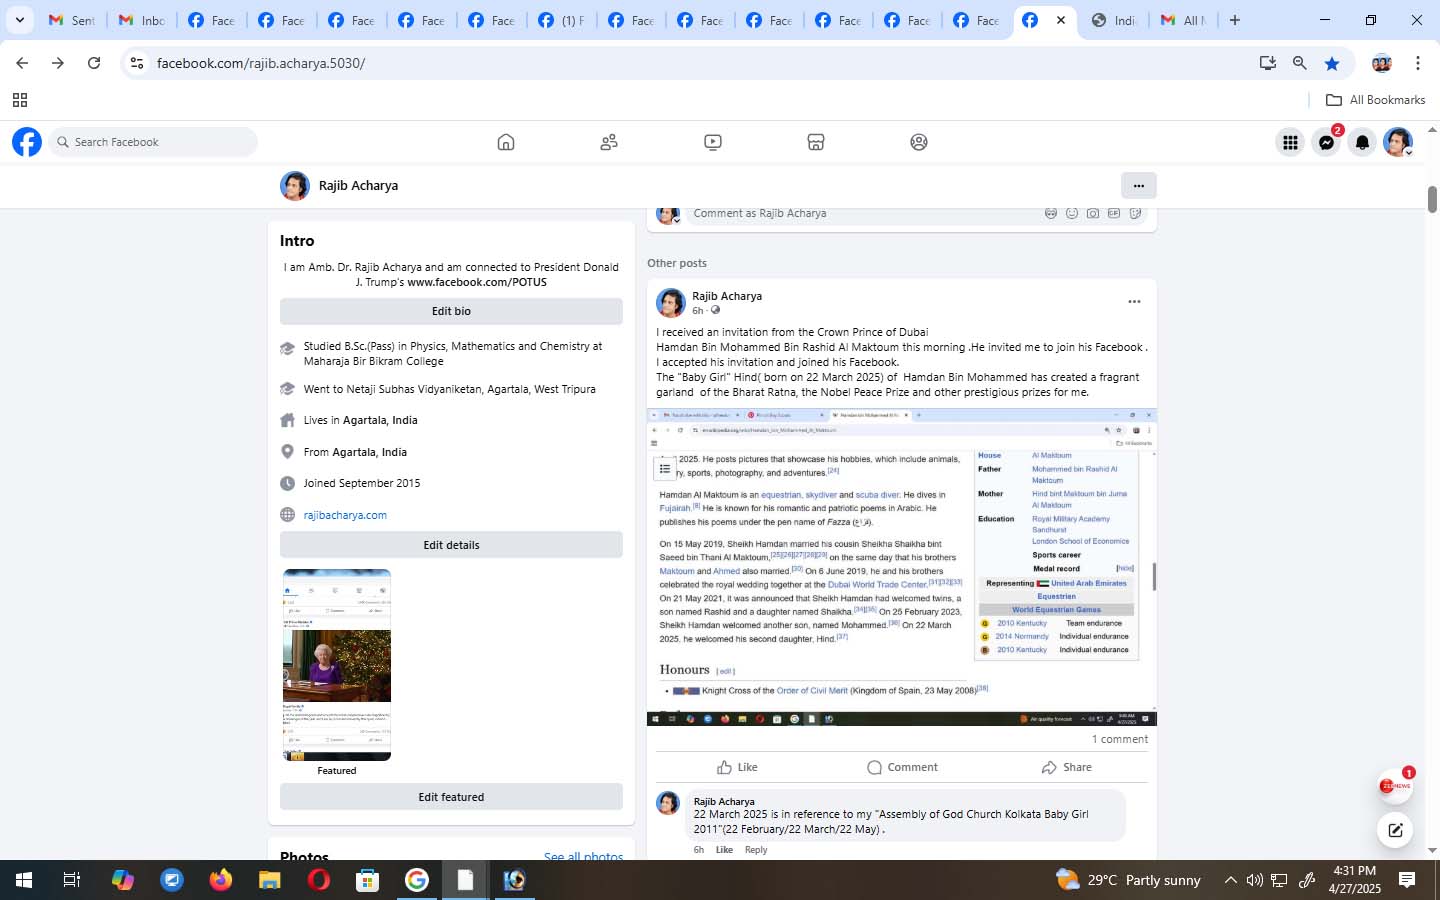The image size is (1440, 900).
Task: Switch to the Gmail Inbox tab
Action: pyautogui.click(x=142, y=20)
